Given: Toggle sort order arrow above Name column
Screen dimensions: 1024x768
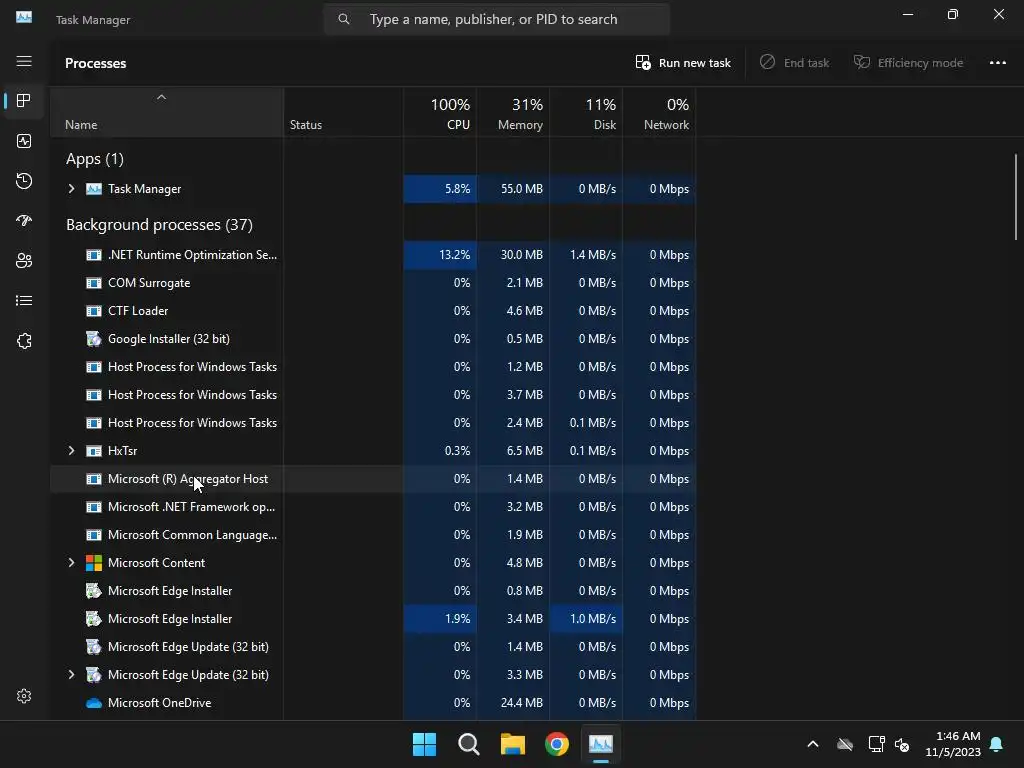Looking at the screenshot, I should coord(161,97).
